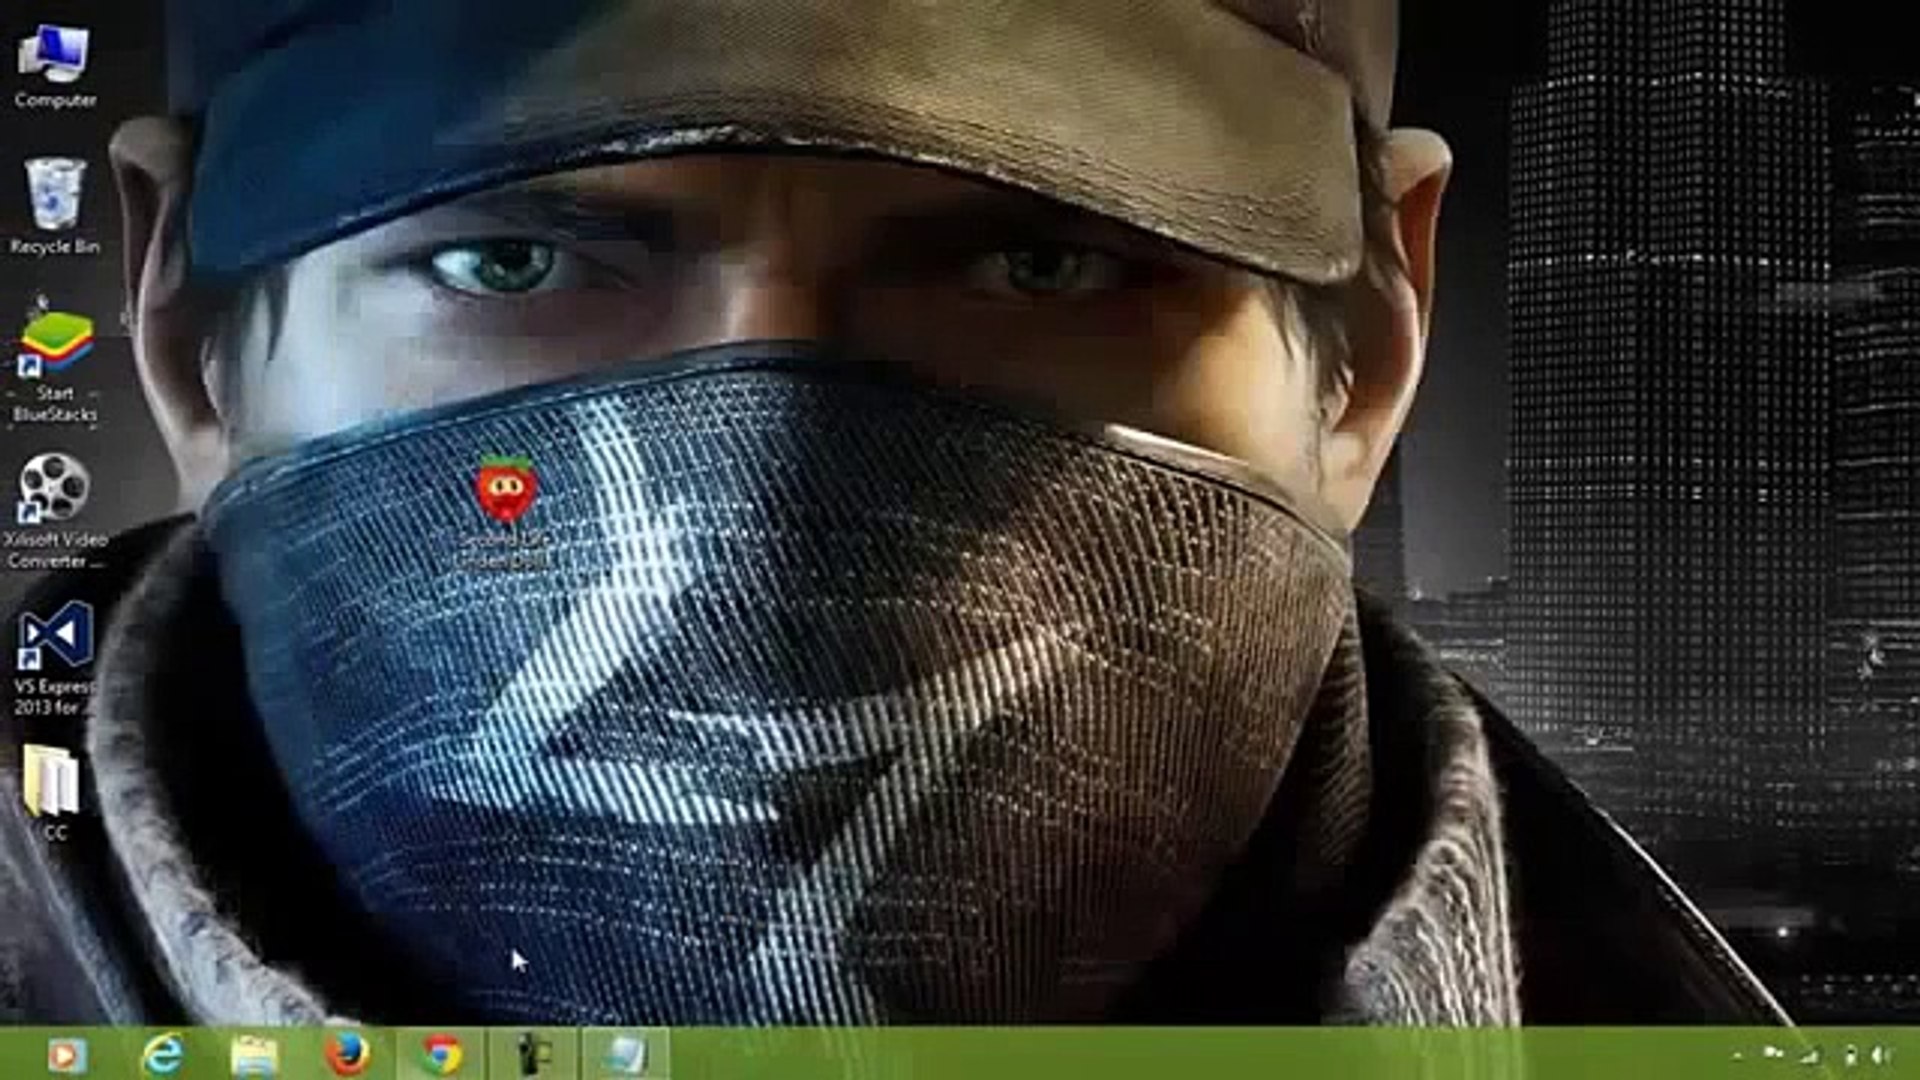The width and height of the screenshot is (1920, 1080).
Task: Expand hidden system tray icons arrow
Action: pos(1737,1055)
